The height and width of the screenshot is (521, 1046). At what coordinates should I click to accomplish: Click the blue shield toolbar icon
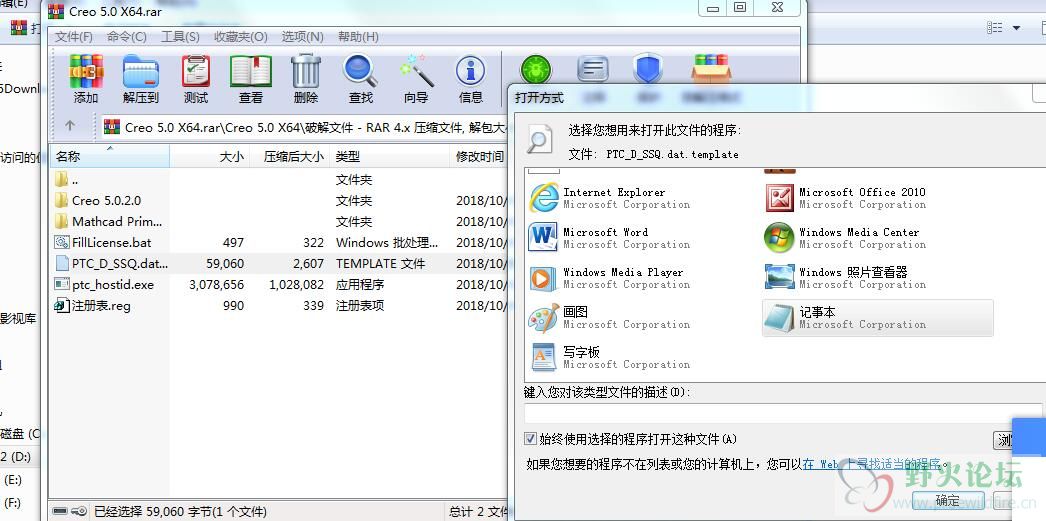(x=648, y=70)
